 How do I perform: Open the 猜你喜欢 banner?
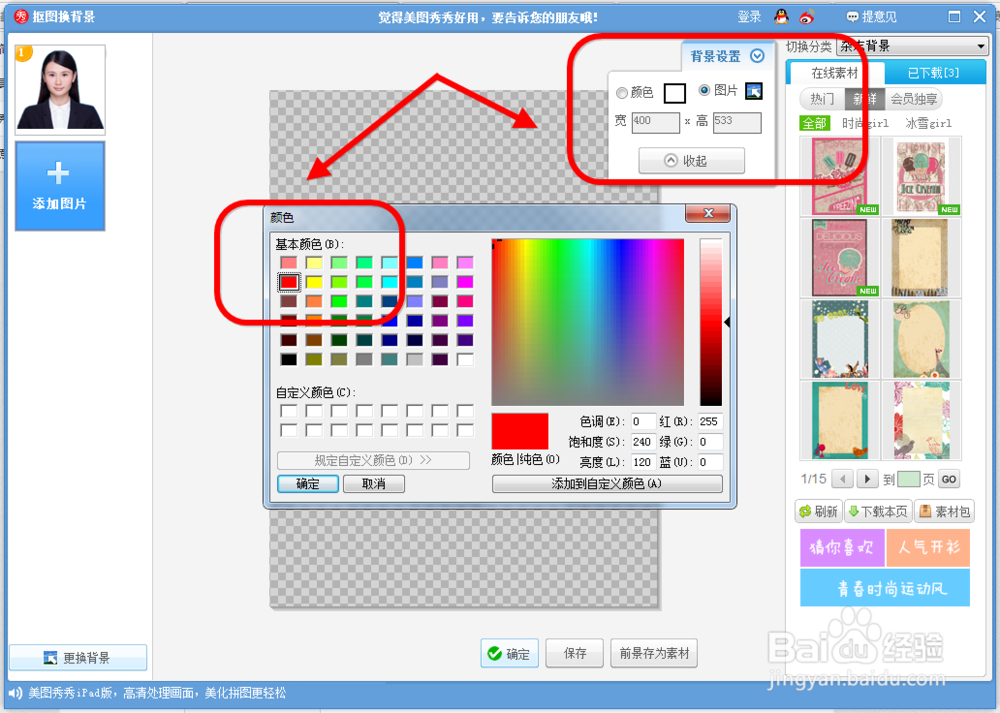842,547
